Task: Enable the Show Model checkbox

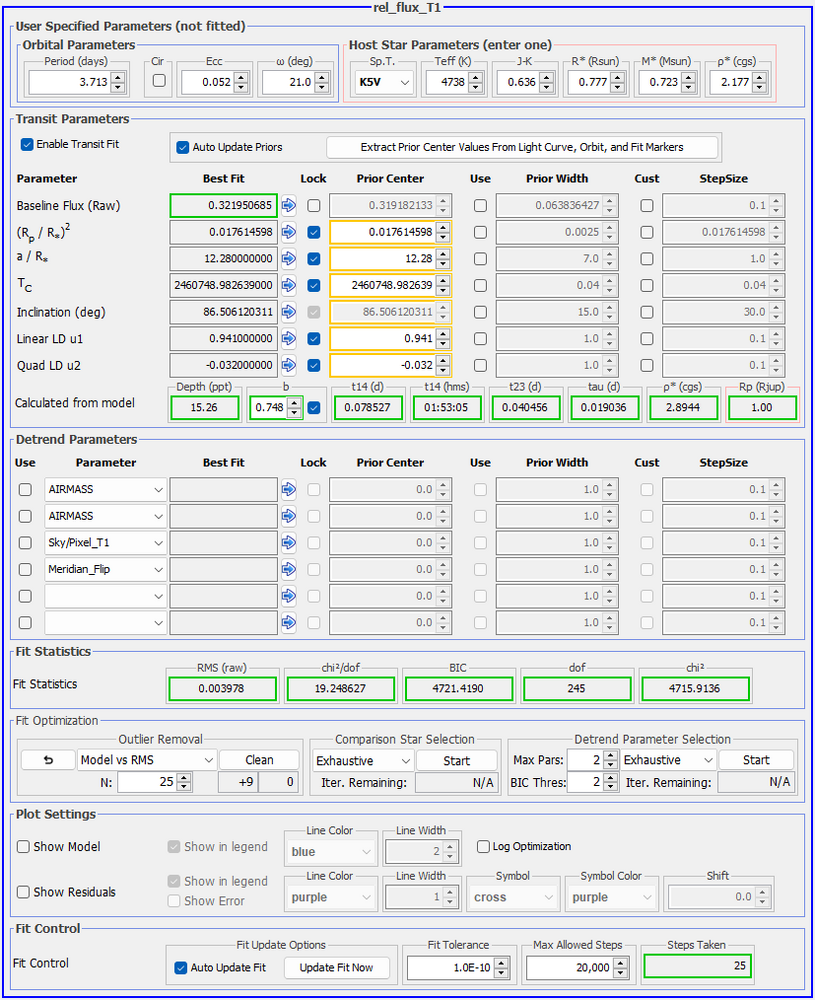Action: 24,846
